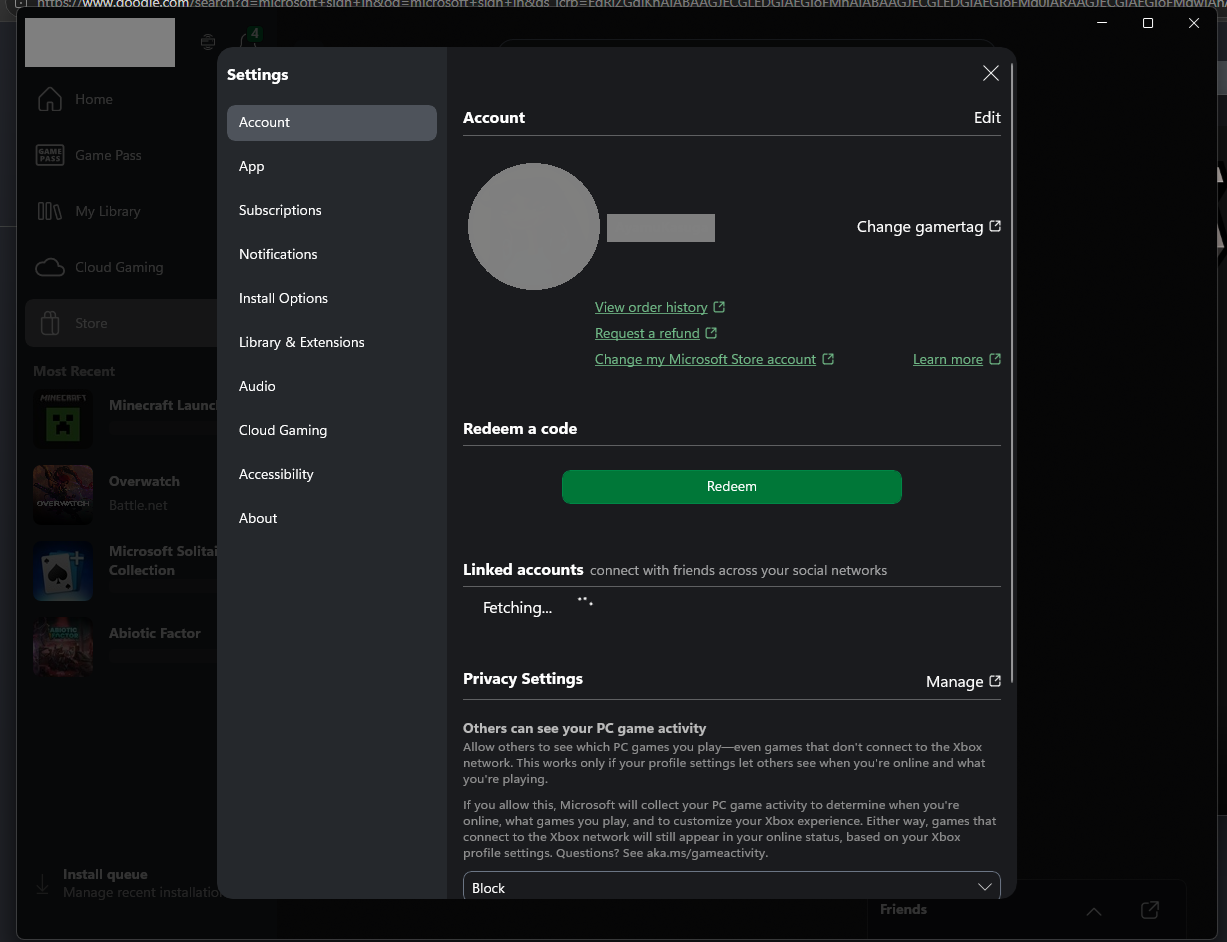
Task: Click Edit in the Account header
Action: [987, 117]
